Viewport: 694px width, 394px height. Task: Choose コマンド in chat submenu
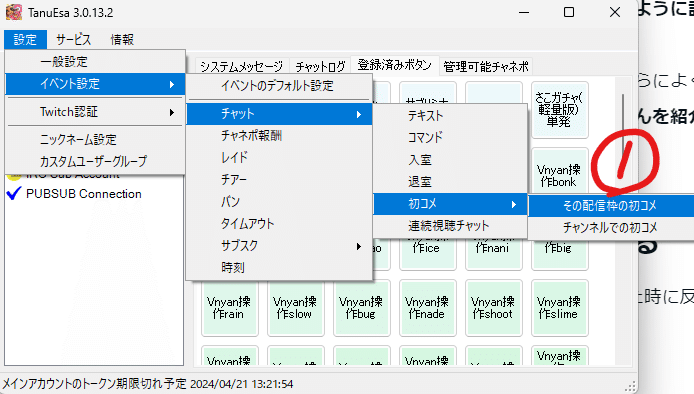click(450, 137)
